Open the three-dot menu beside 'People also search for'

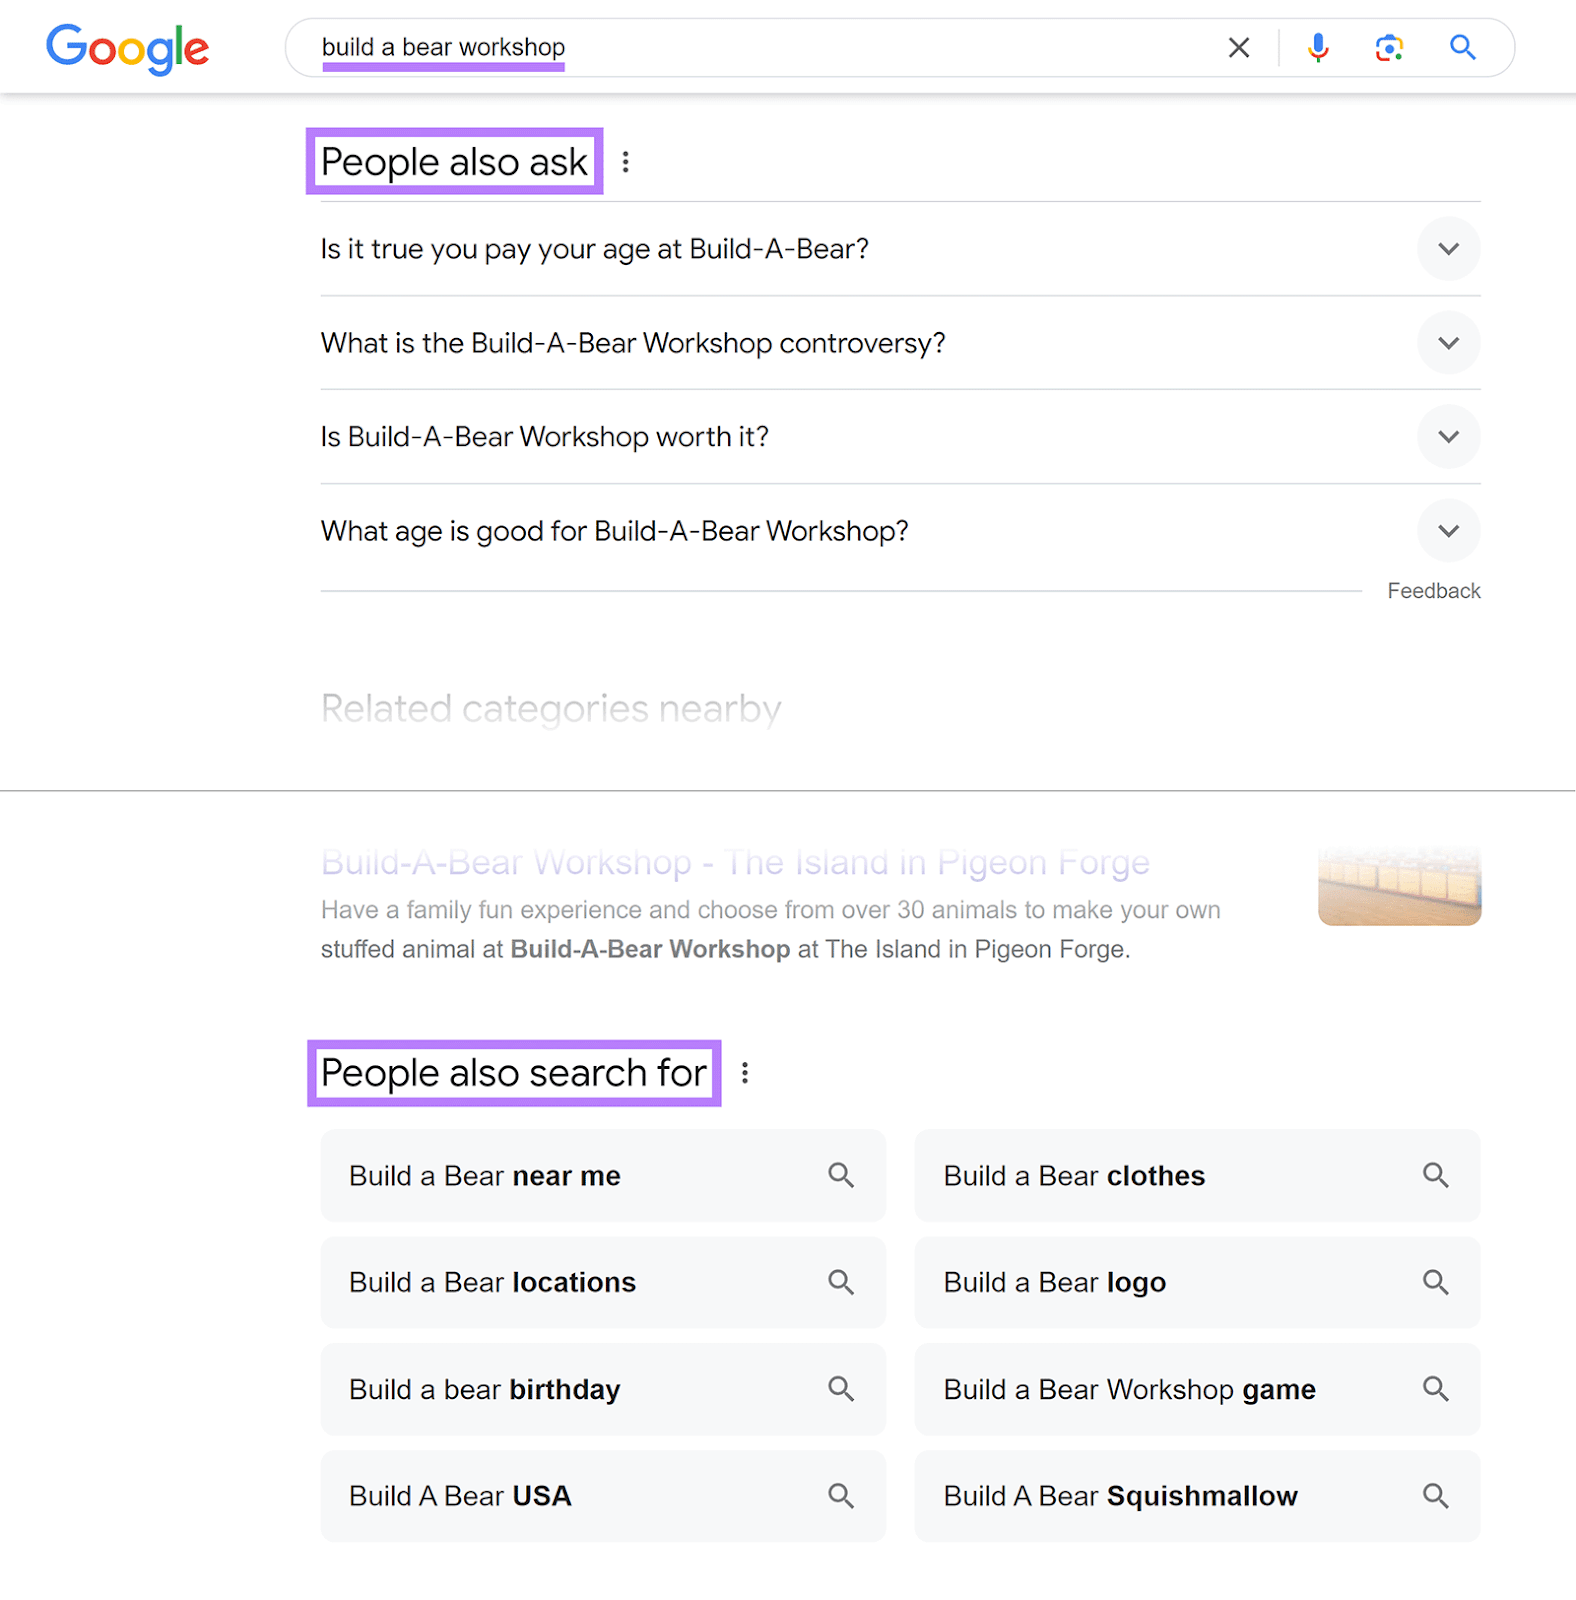coord(744,1072)
